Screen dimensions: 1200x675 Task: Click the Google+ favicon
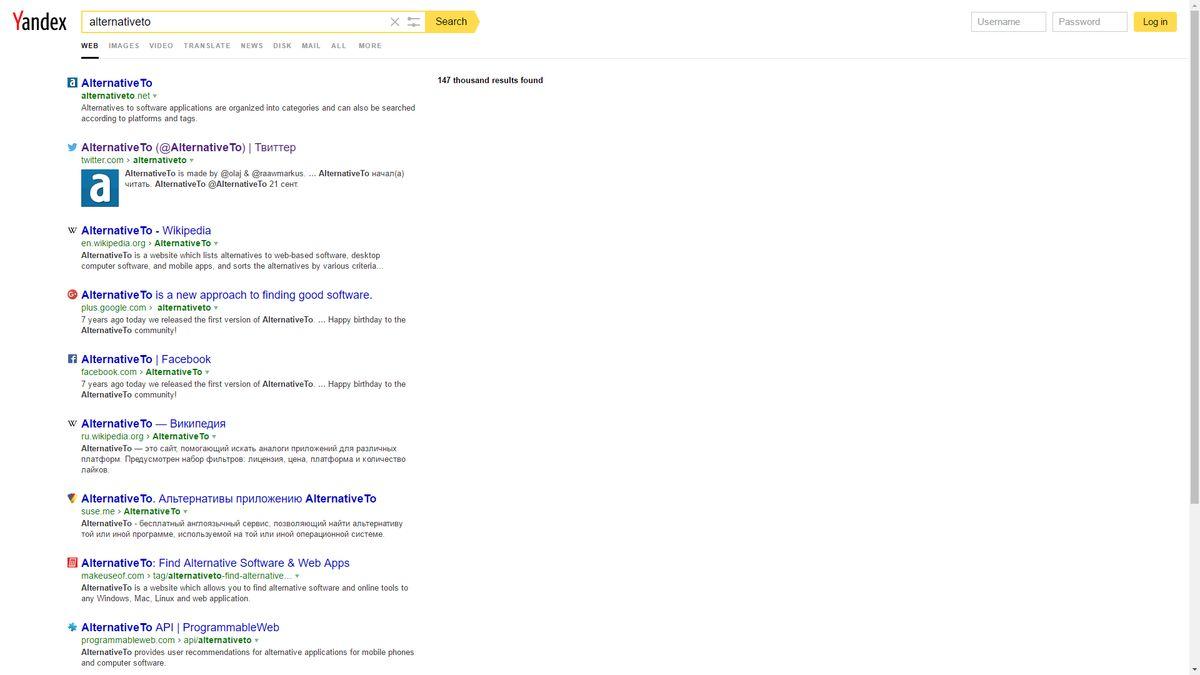[72, 295]
